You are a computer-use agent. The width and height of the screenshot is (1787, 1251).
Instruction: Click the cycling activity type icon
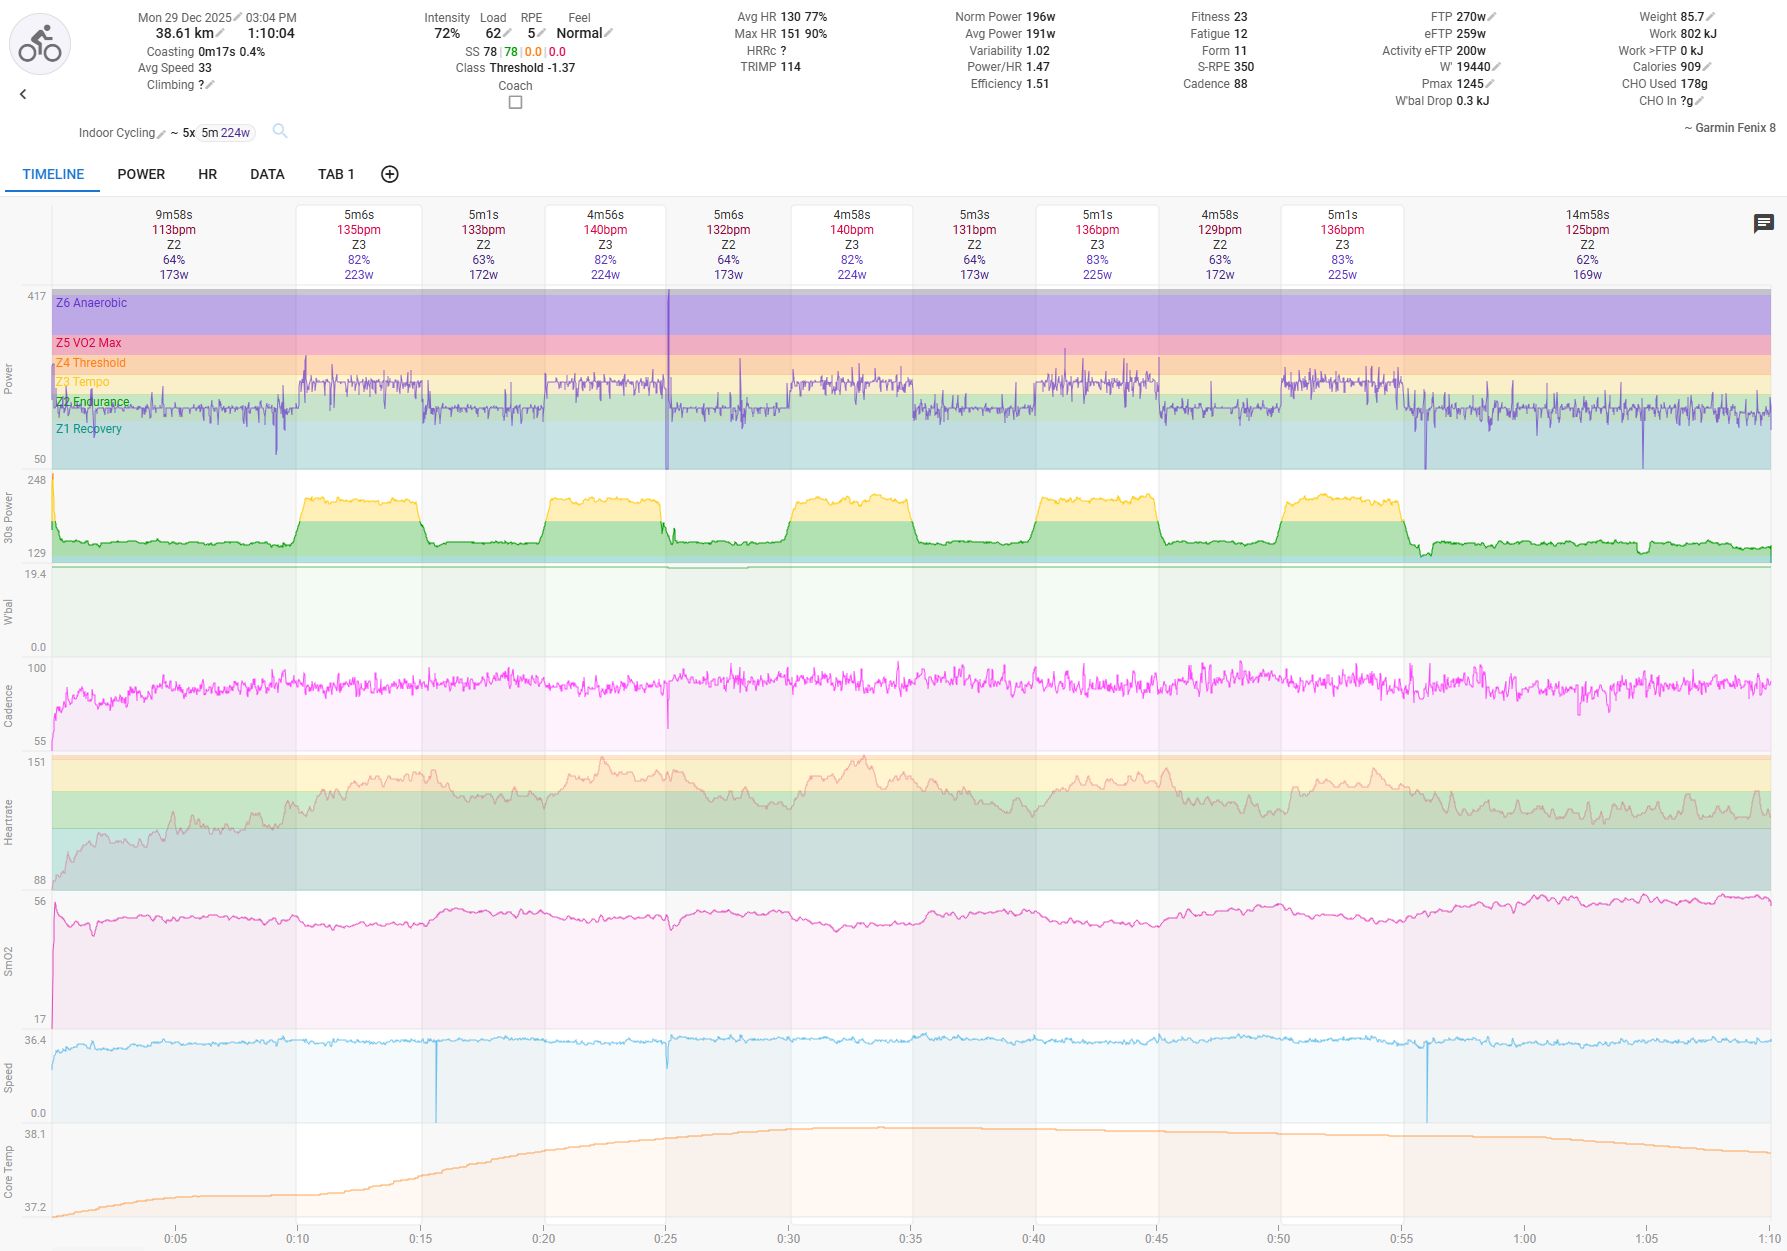(x=40, y=44)
